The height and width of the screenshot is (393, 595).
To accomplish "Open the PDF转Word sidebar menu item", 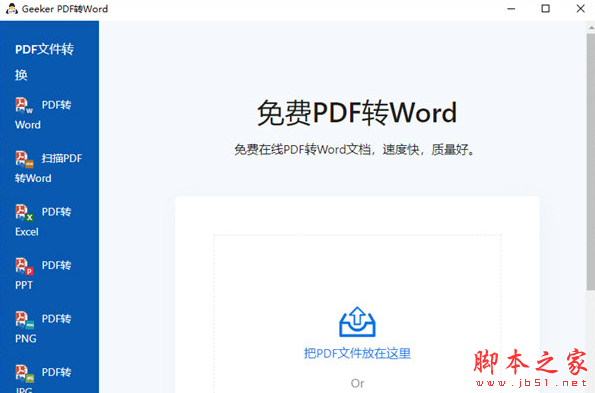I will (x=43, y=114).
